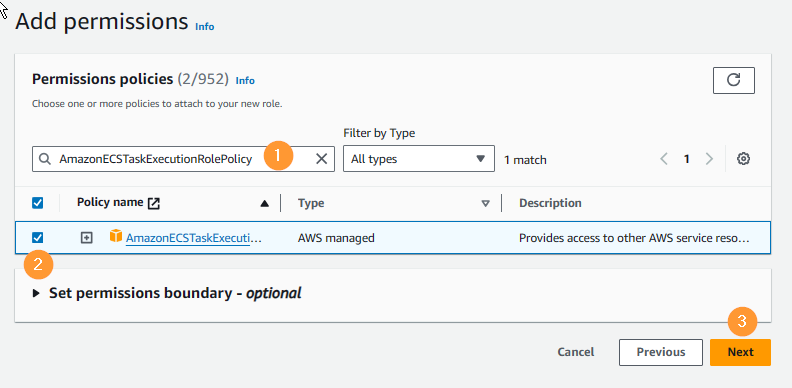The height and width of the screenshot is (388, 792).
Task: Refresh the permissions policies list
Action: 733,80
